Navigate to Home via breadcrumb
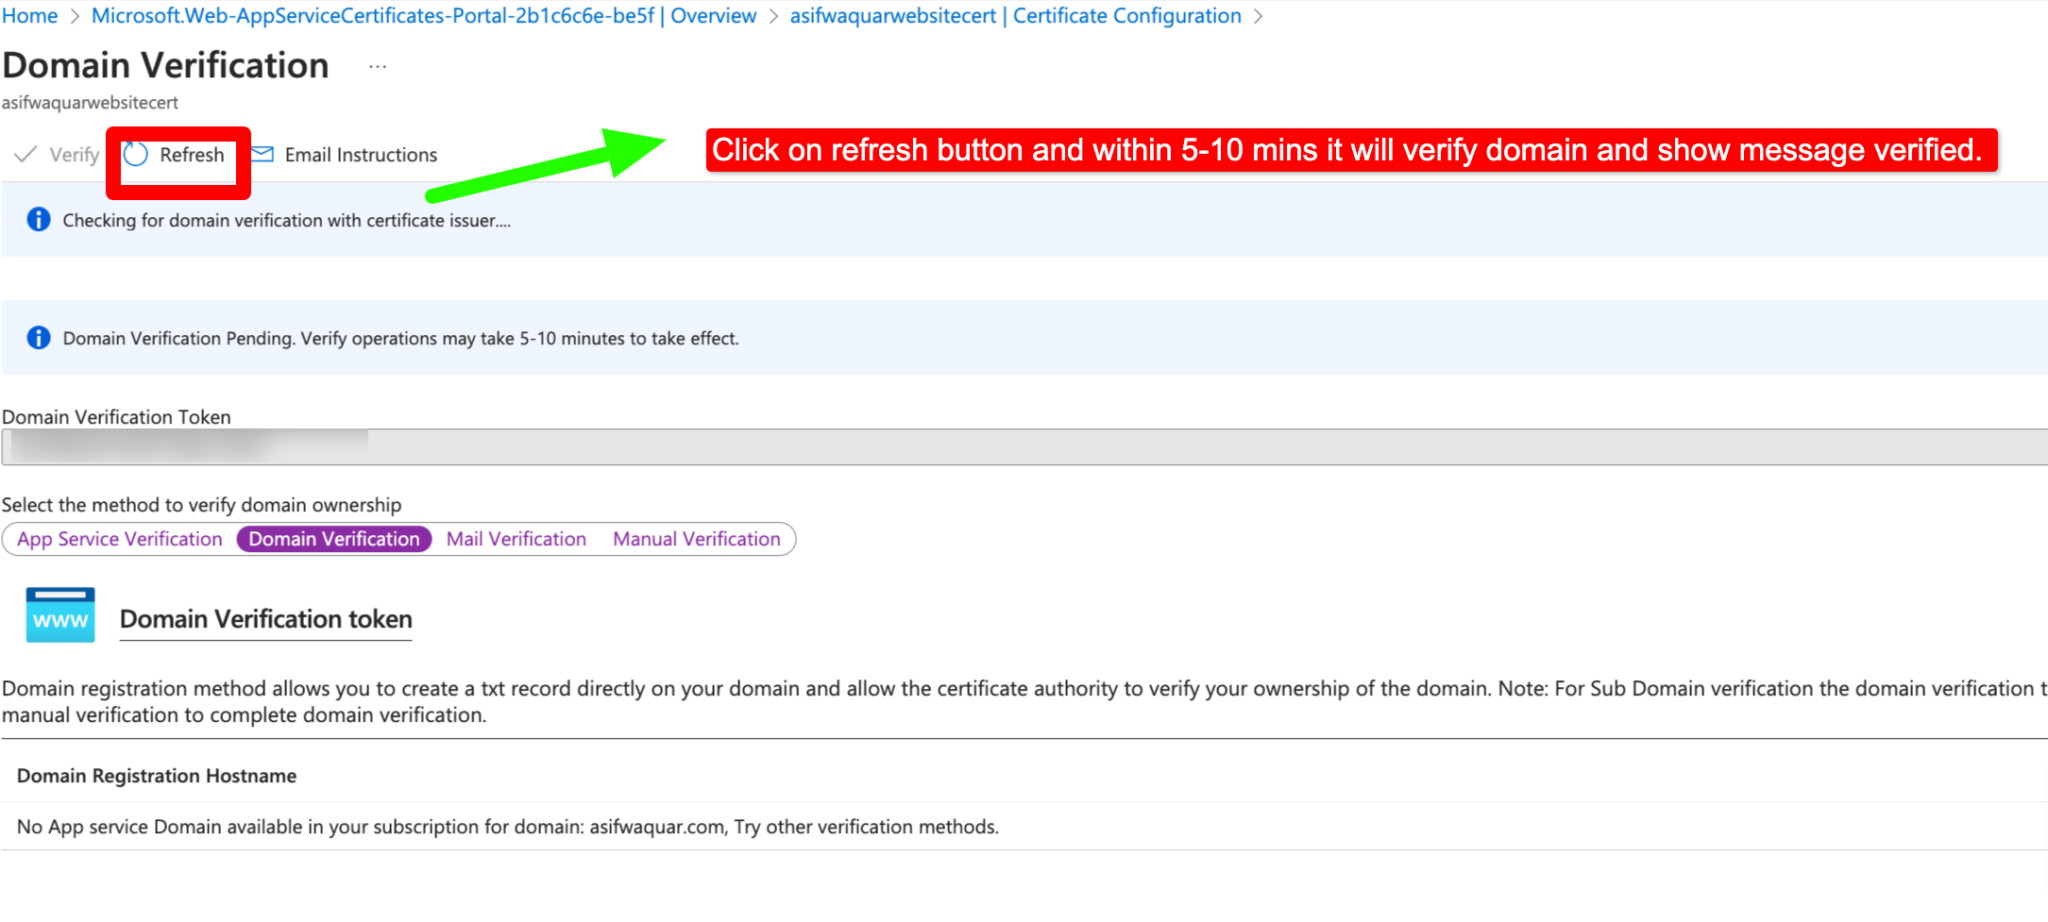 coord(29,16)
